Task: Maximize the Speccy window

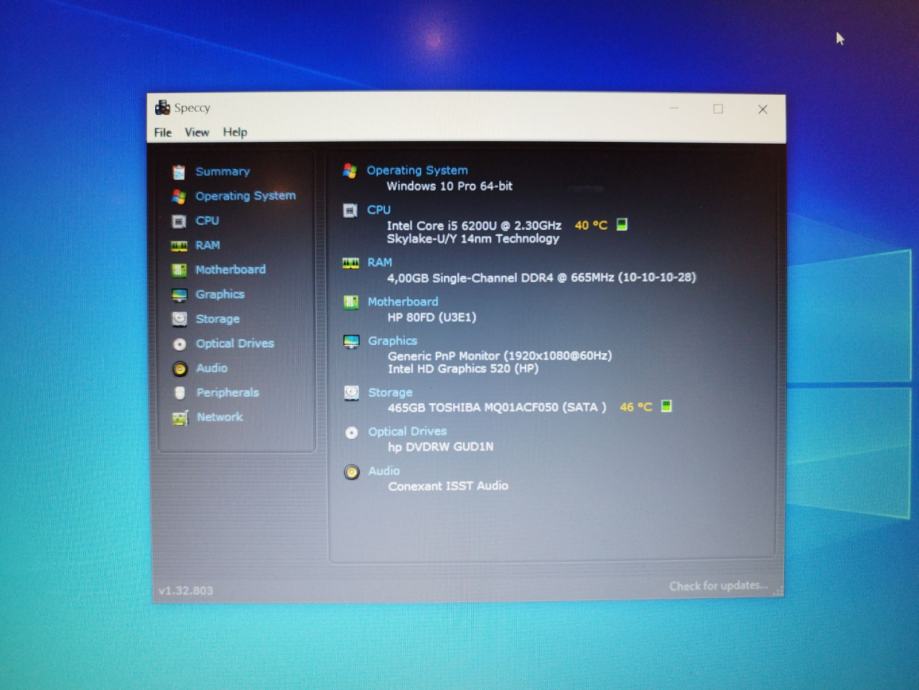Action: pyautogui.click(x=718, y=109)
